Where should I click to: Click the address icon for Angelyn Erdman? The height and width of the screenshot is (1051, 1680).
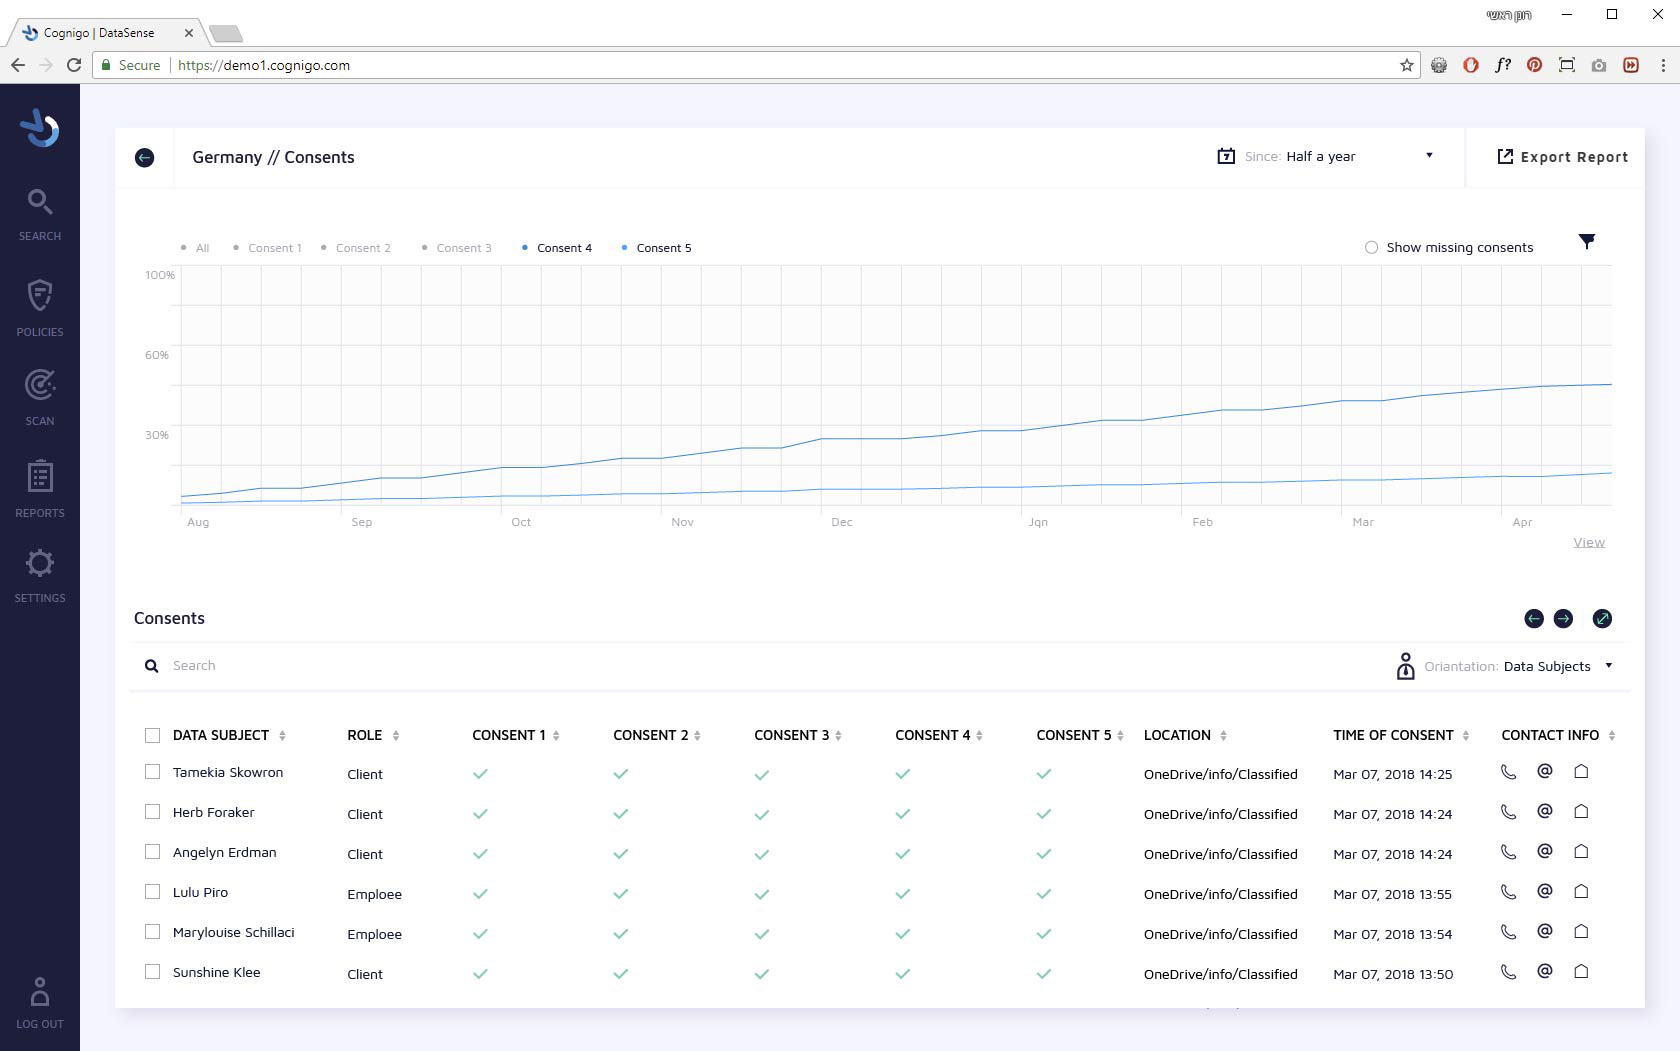[1581, 851]
